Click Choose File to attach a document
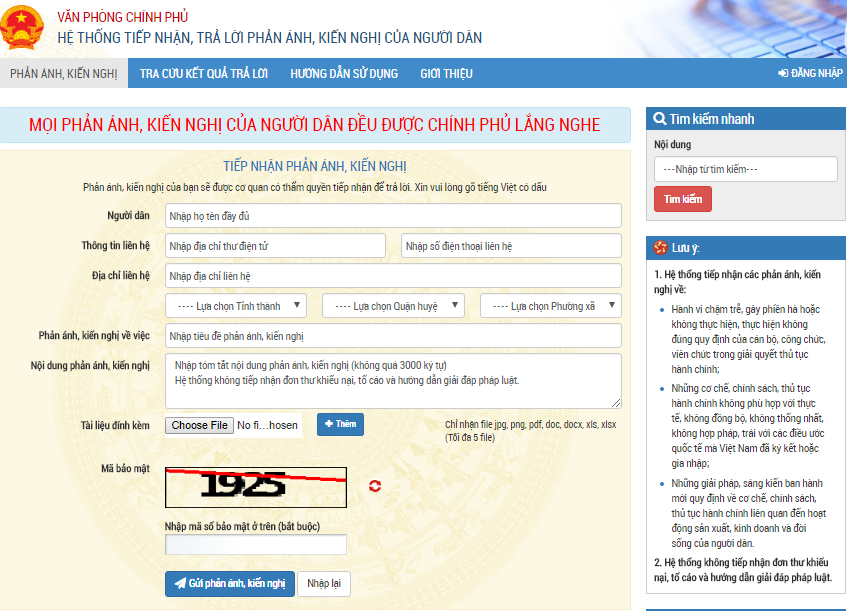This screenshot has width=847, height=611. 200,424
